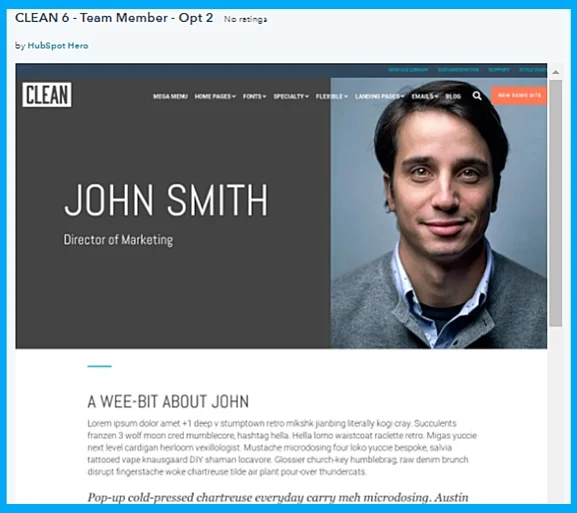The width and height of the screenshot is (577, 513).
Task: Click the John Smith portrait photo
Action: [x=439, y=213]
